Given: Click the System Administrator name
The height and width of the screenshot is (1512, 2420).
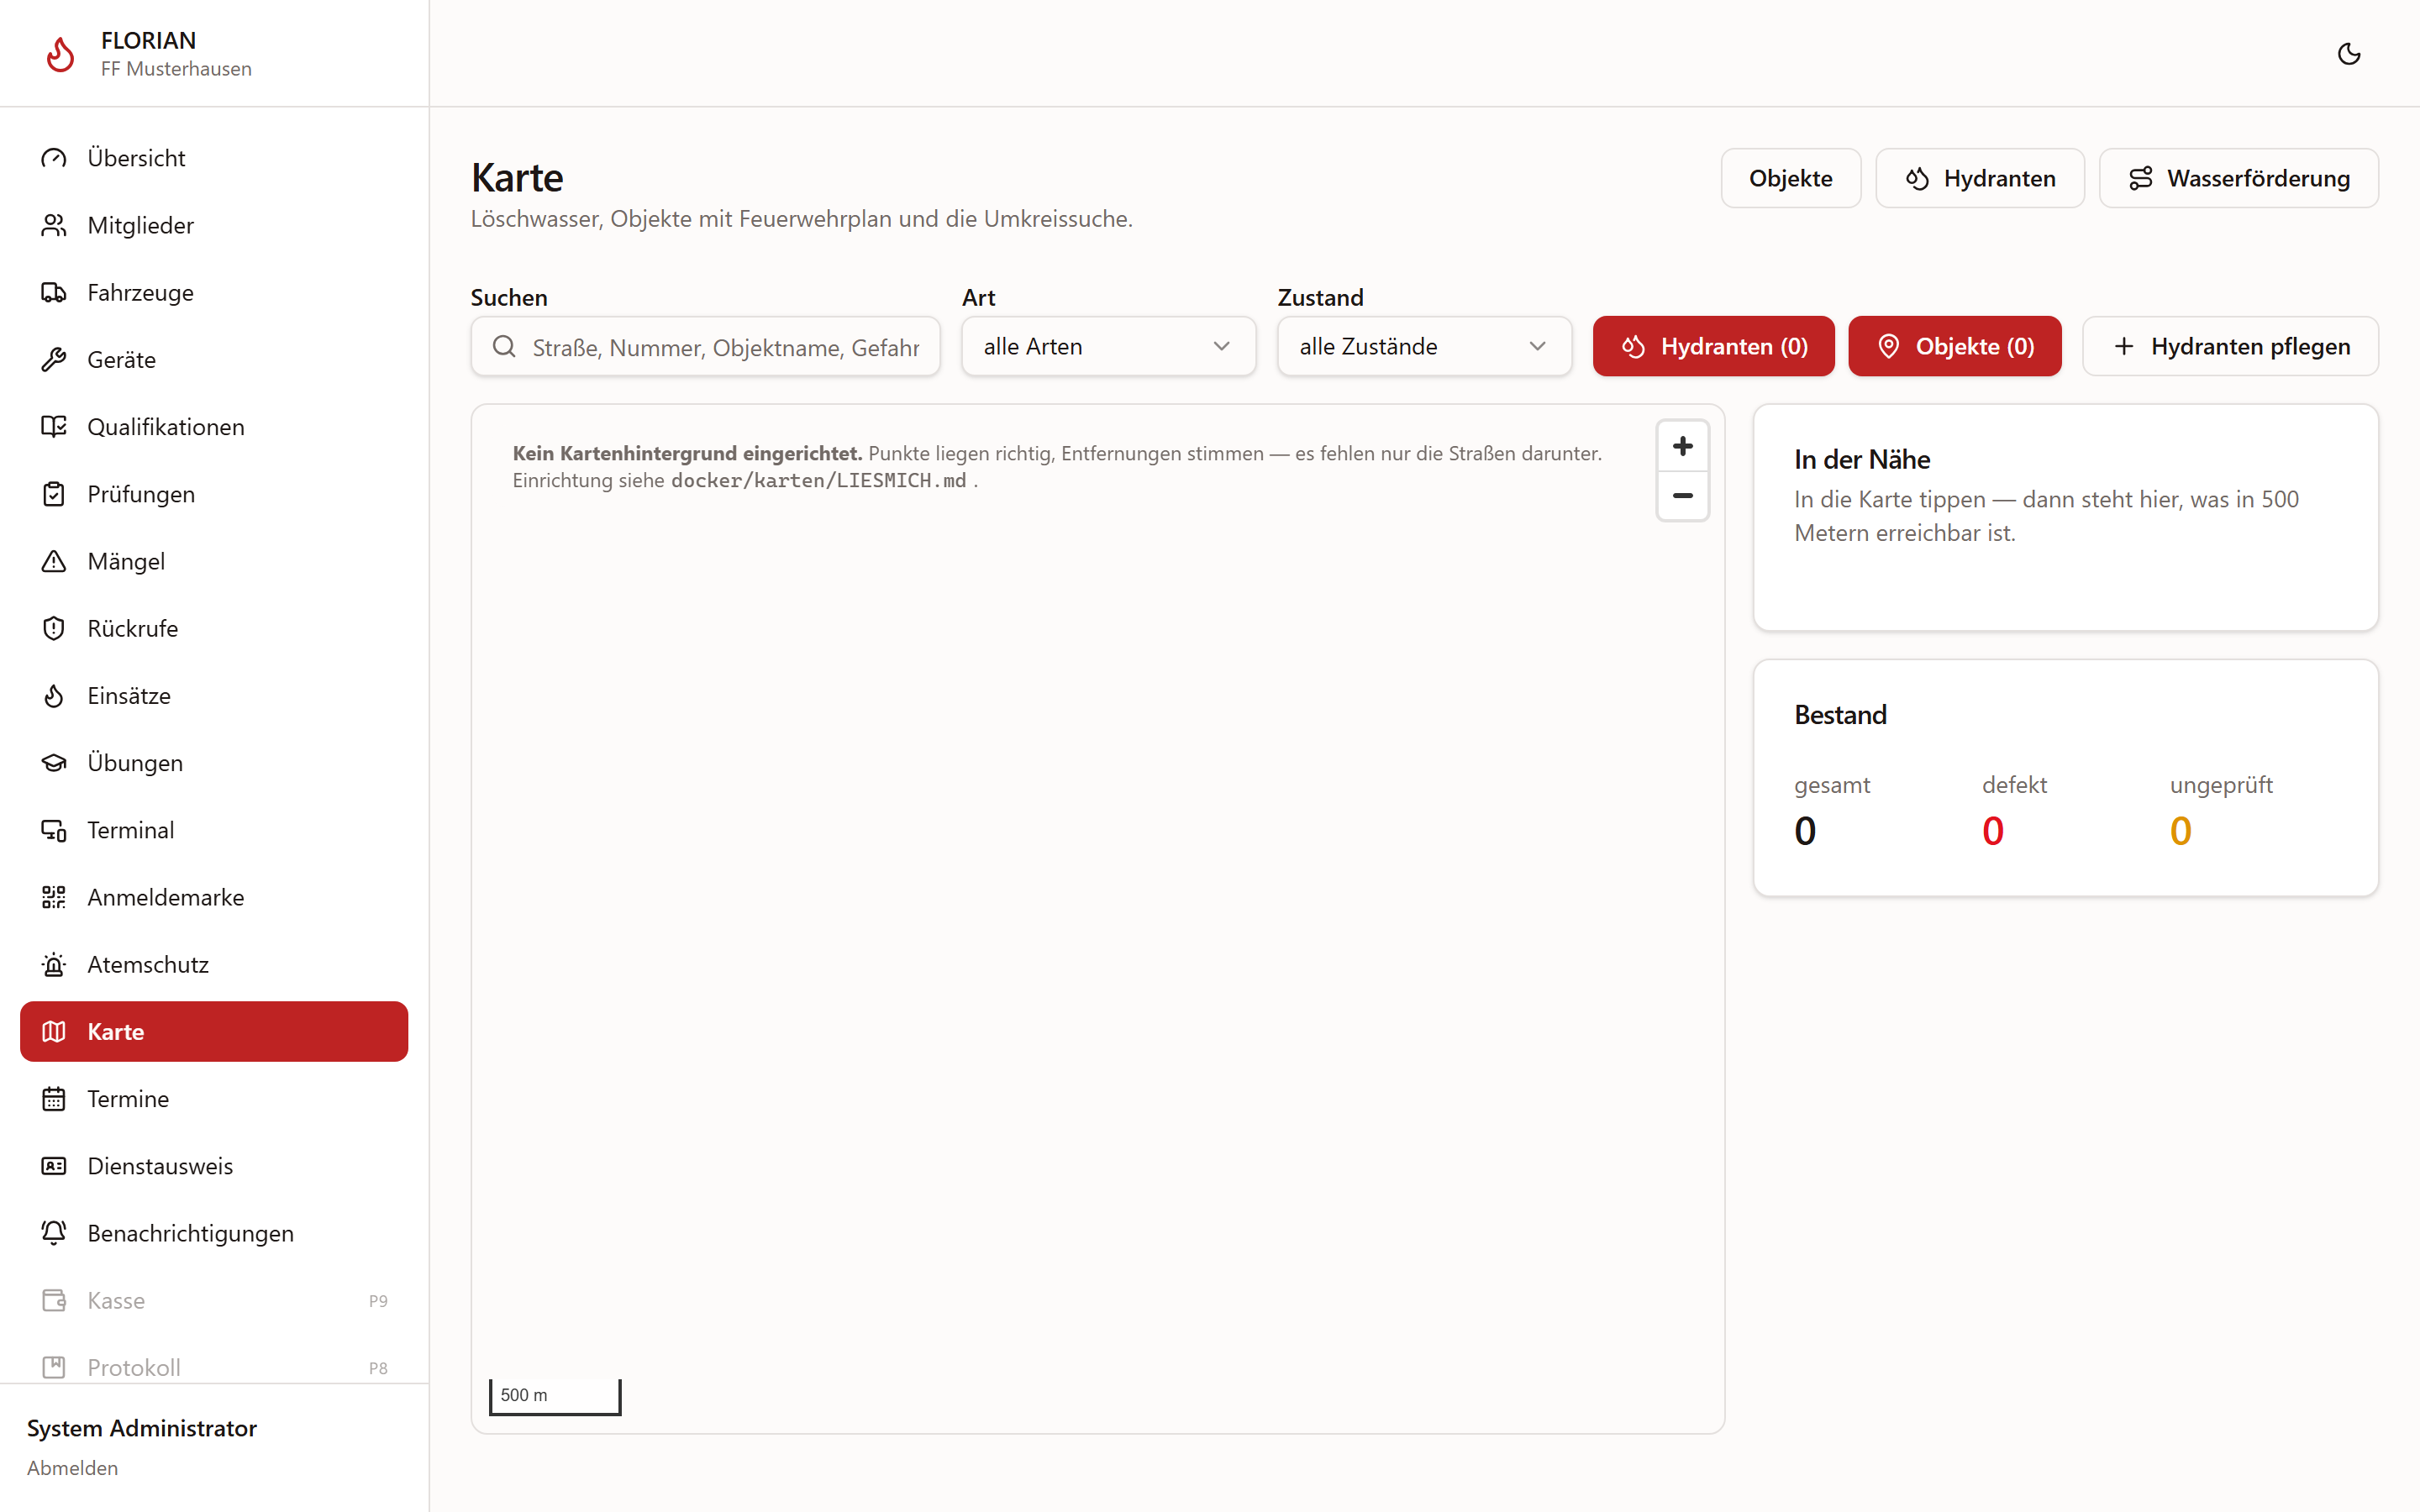Looking at the screenshot, I should pos(142,1428).
